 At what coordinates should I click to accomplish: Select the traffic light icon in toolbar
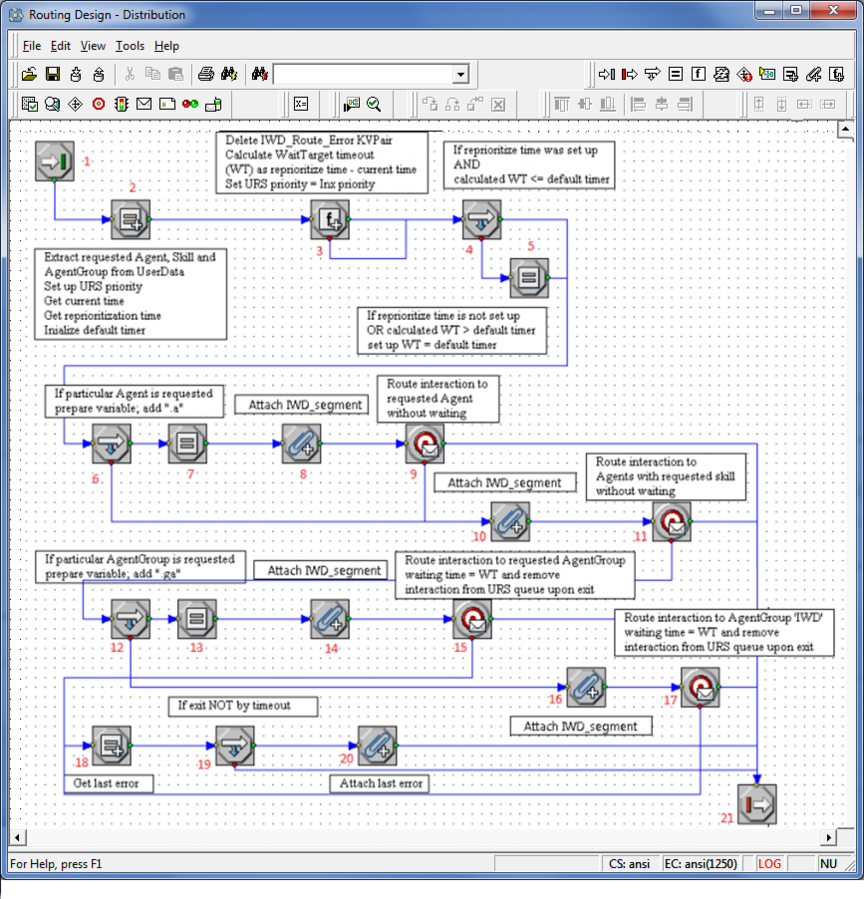pyautogui.click(x=121, y=104)
